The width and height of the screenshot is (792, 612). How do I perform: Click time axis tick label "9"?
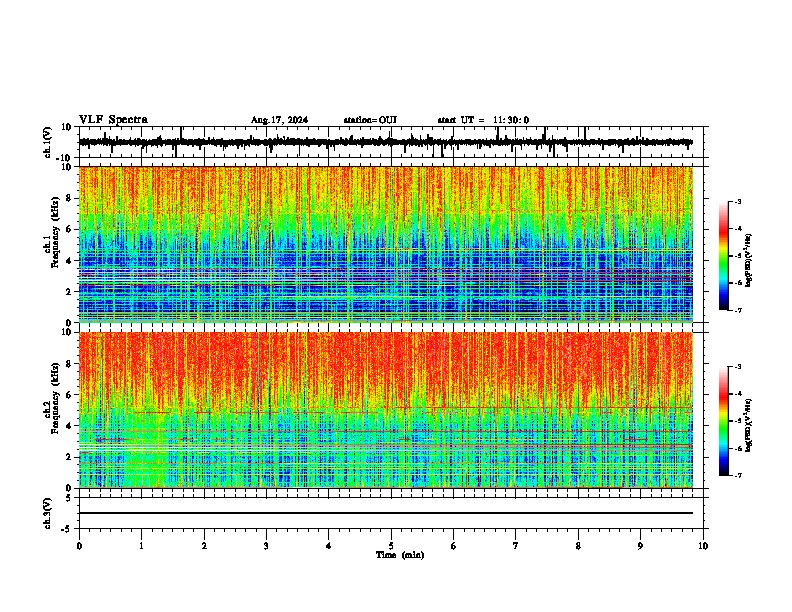pyautogui.click(x=640, y=546)
